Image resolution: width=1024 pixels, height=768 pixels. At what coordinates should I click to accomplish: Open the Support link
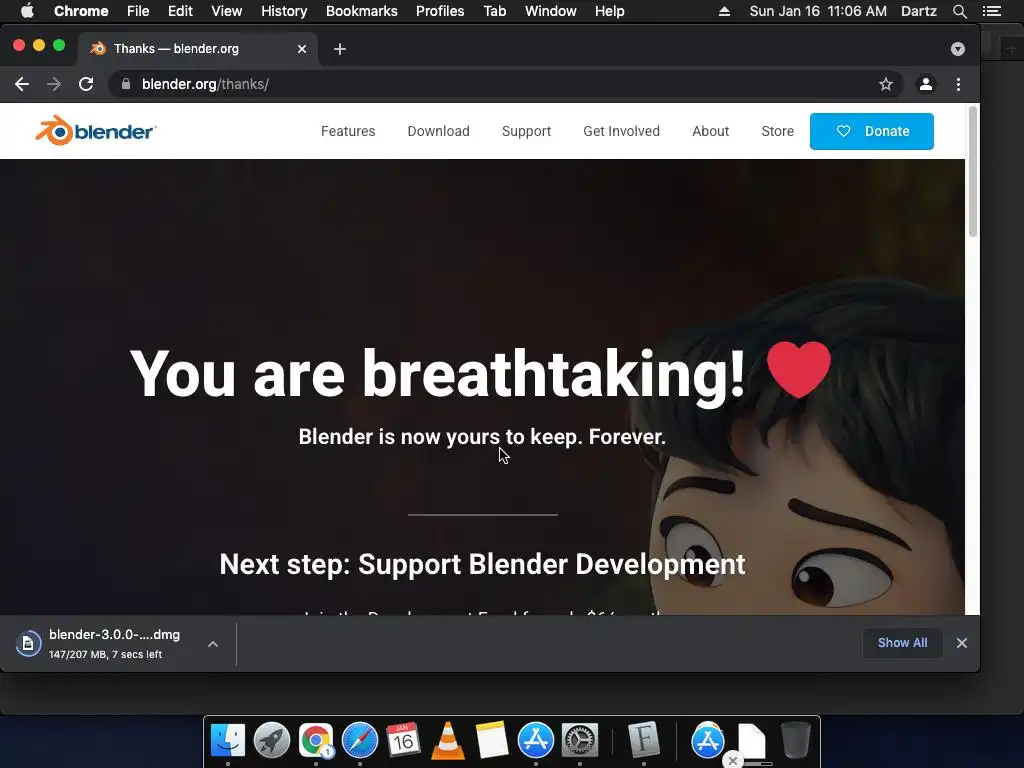(x=526, y=131)
